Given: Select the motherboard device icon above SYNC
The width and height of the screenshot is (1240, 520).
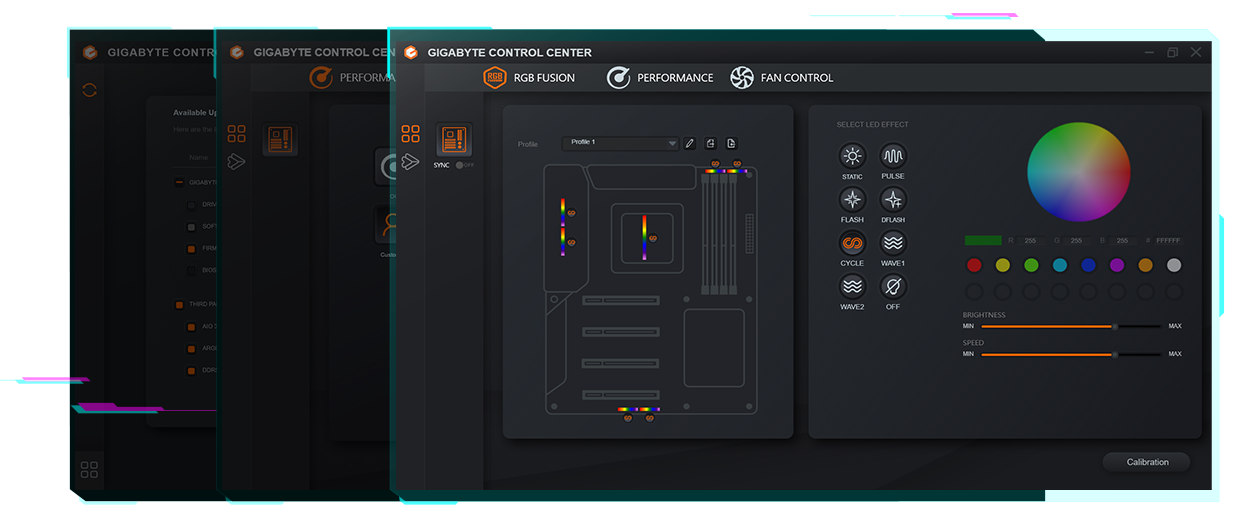Looking at the screenshot, I should coord(454,139).
